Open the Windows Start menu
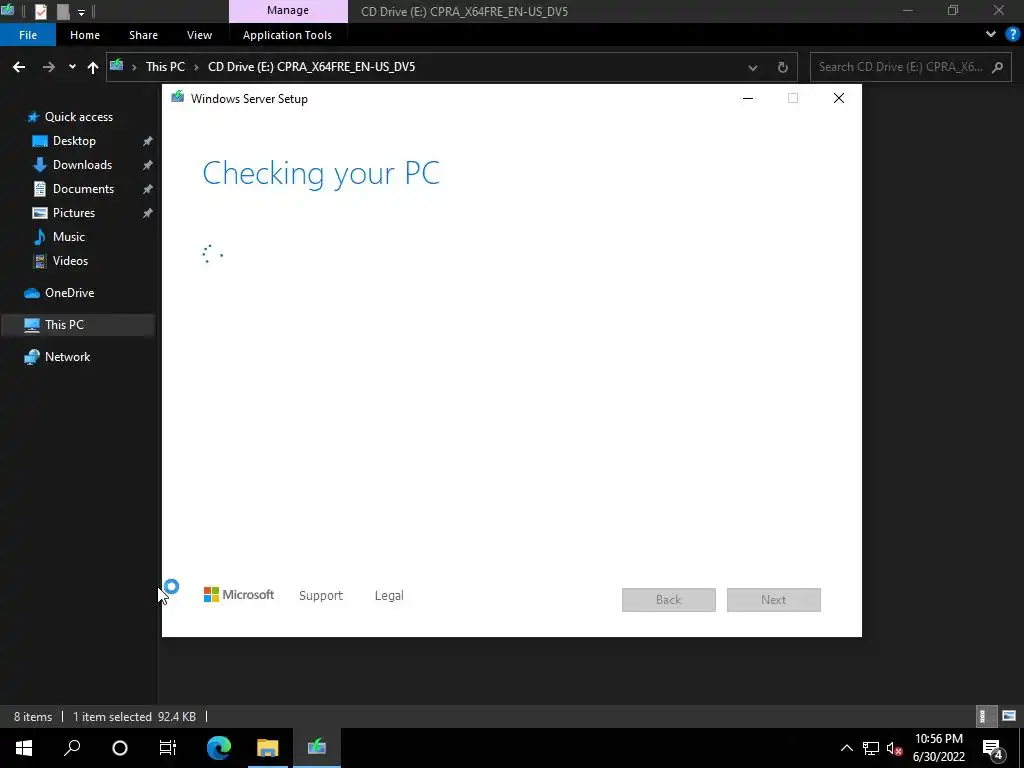This screenshot has width=1024, height=768. point(24,748)
